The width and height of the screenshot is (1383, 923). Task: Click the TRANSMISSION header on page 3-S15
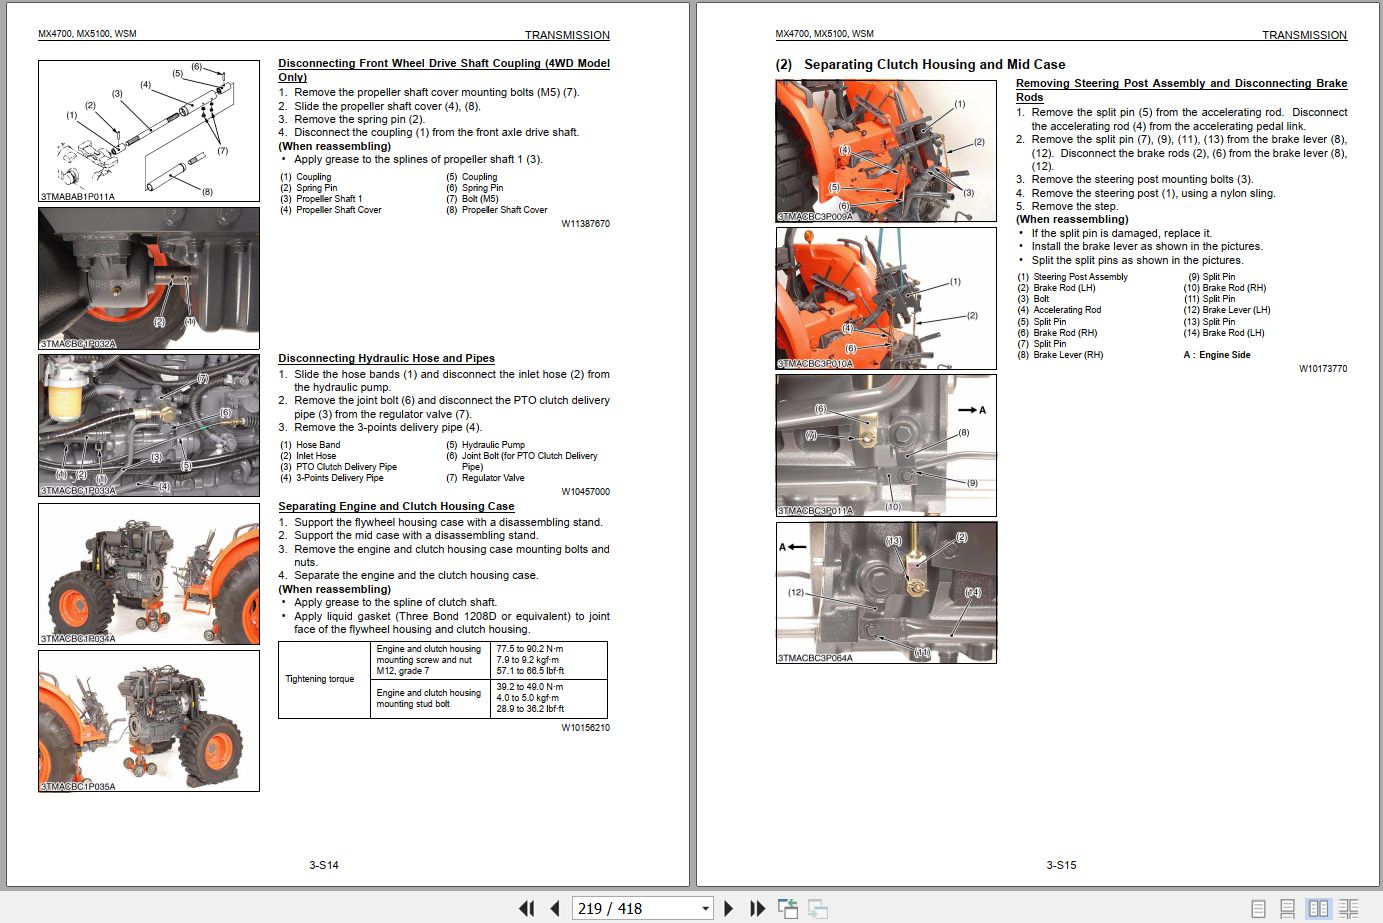tap(1304, 35)
